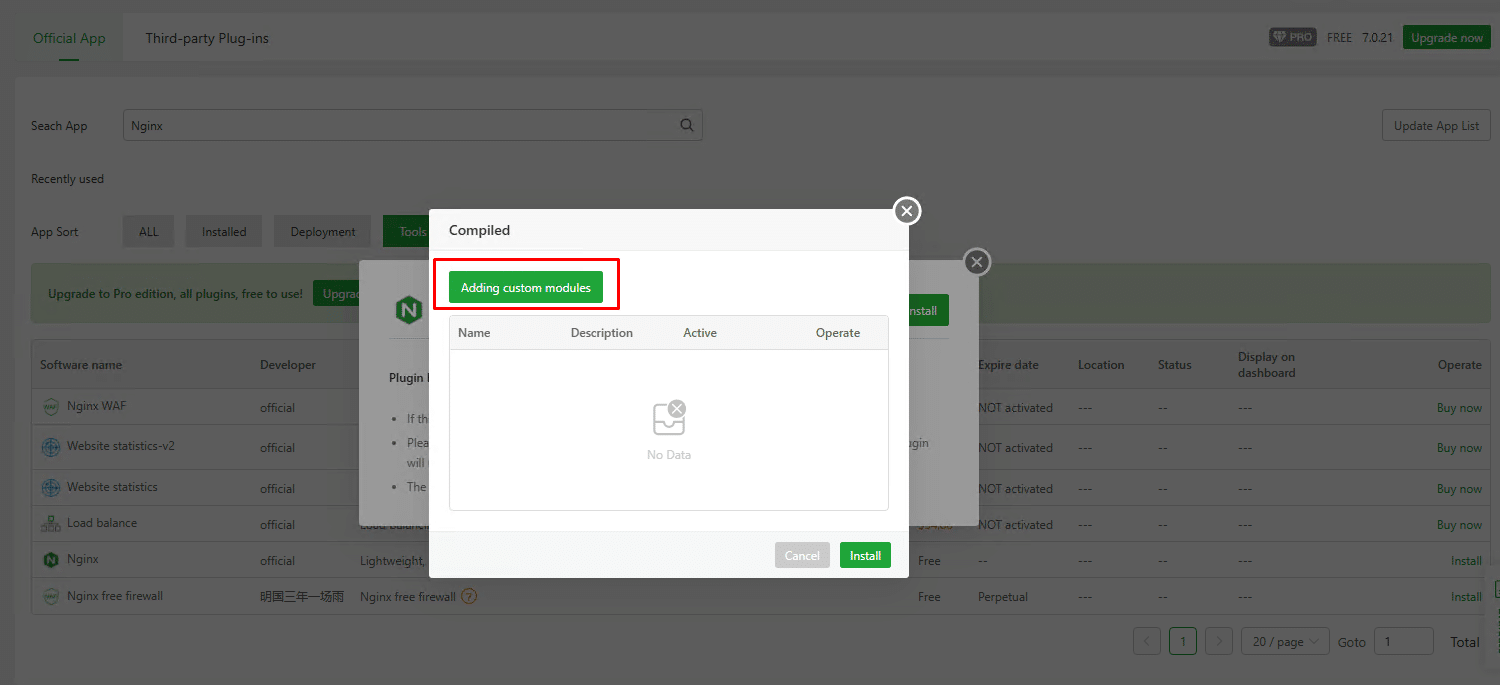Click the Load balance row icon

[51, 524]
